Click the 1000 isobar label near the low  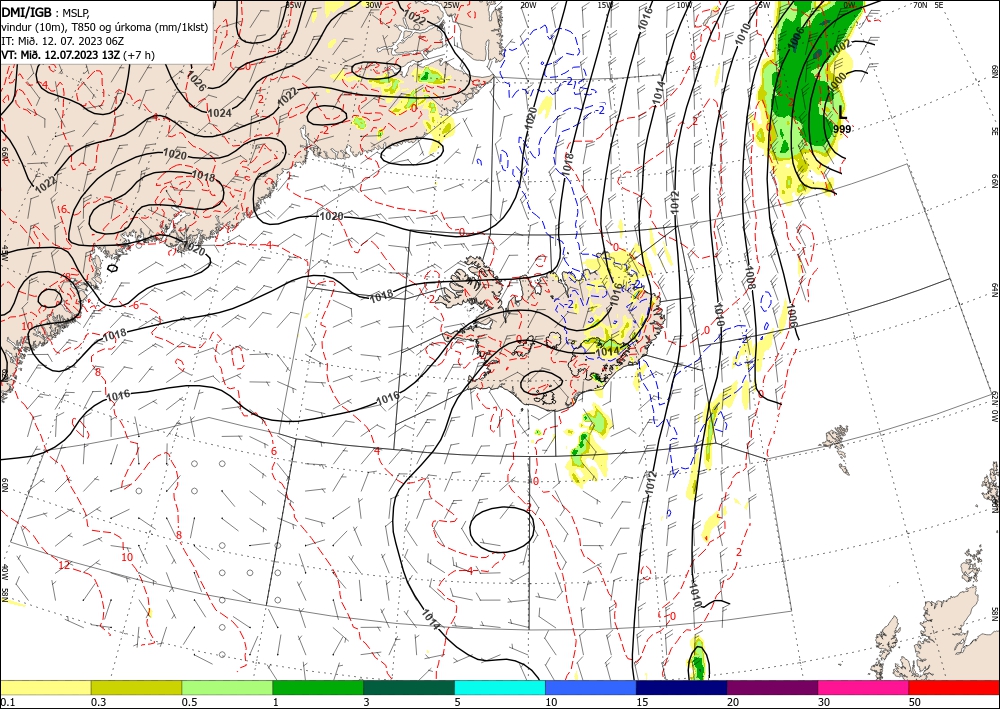pos(837,81)
